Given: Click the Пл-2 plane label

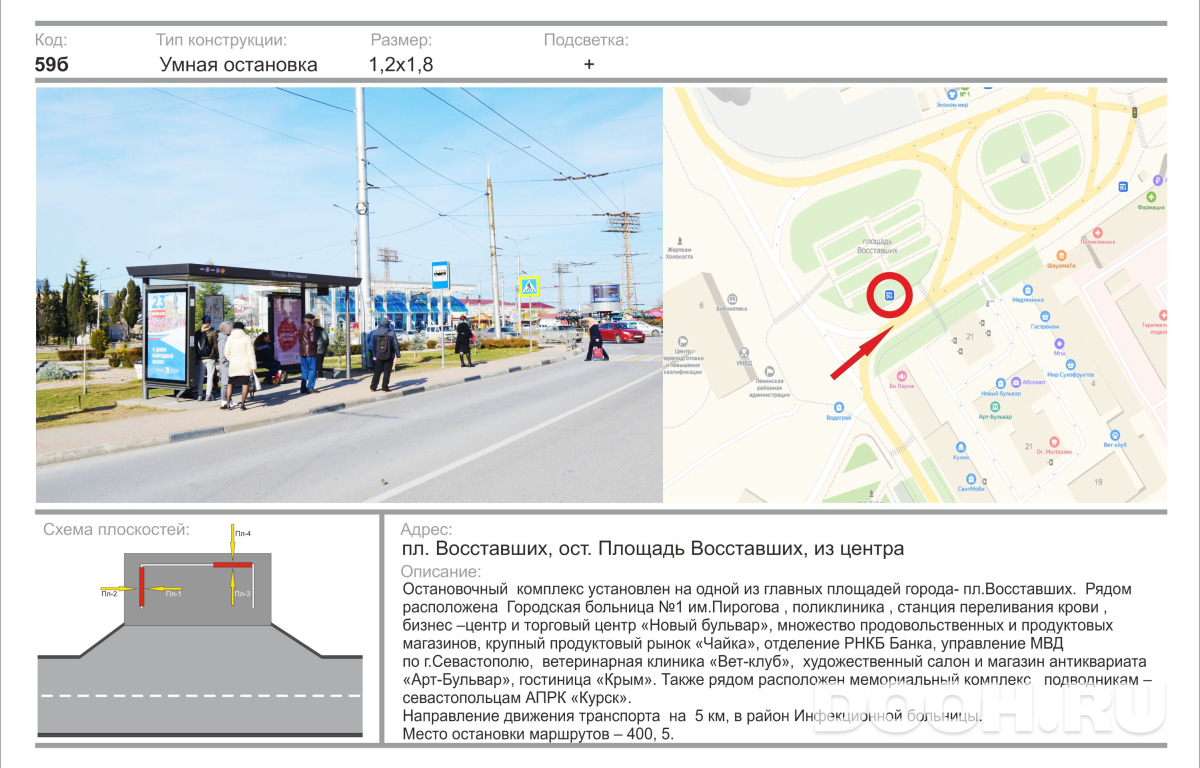Looking at the screenshot, I should (x=109, y=594).
